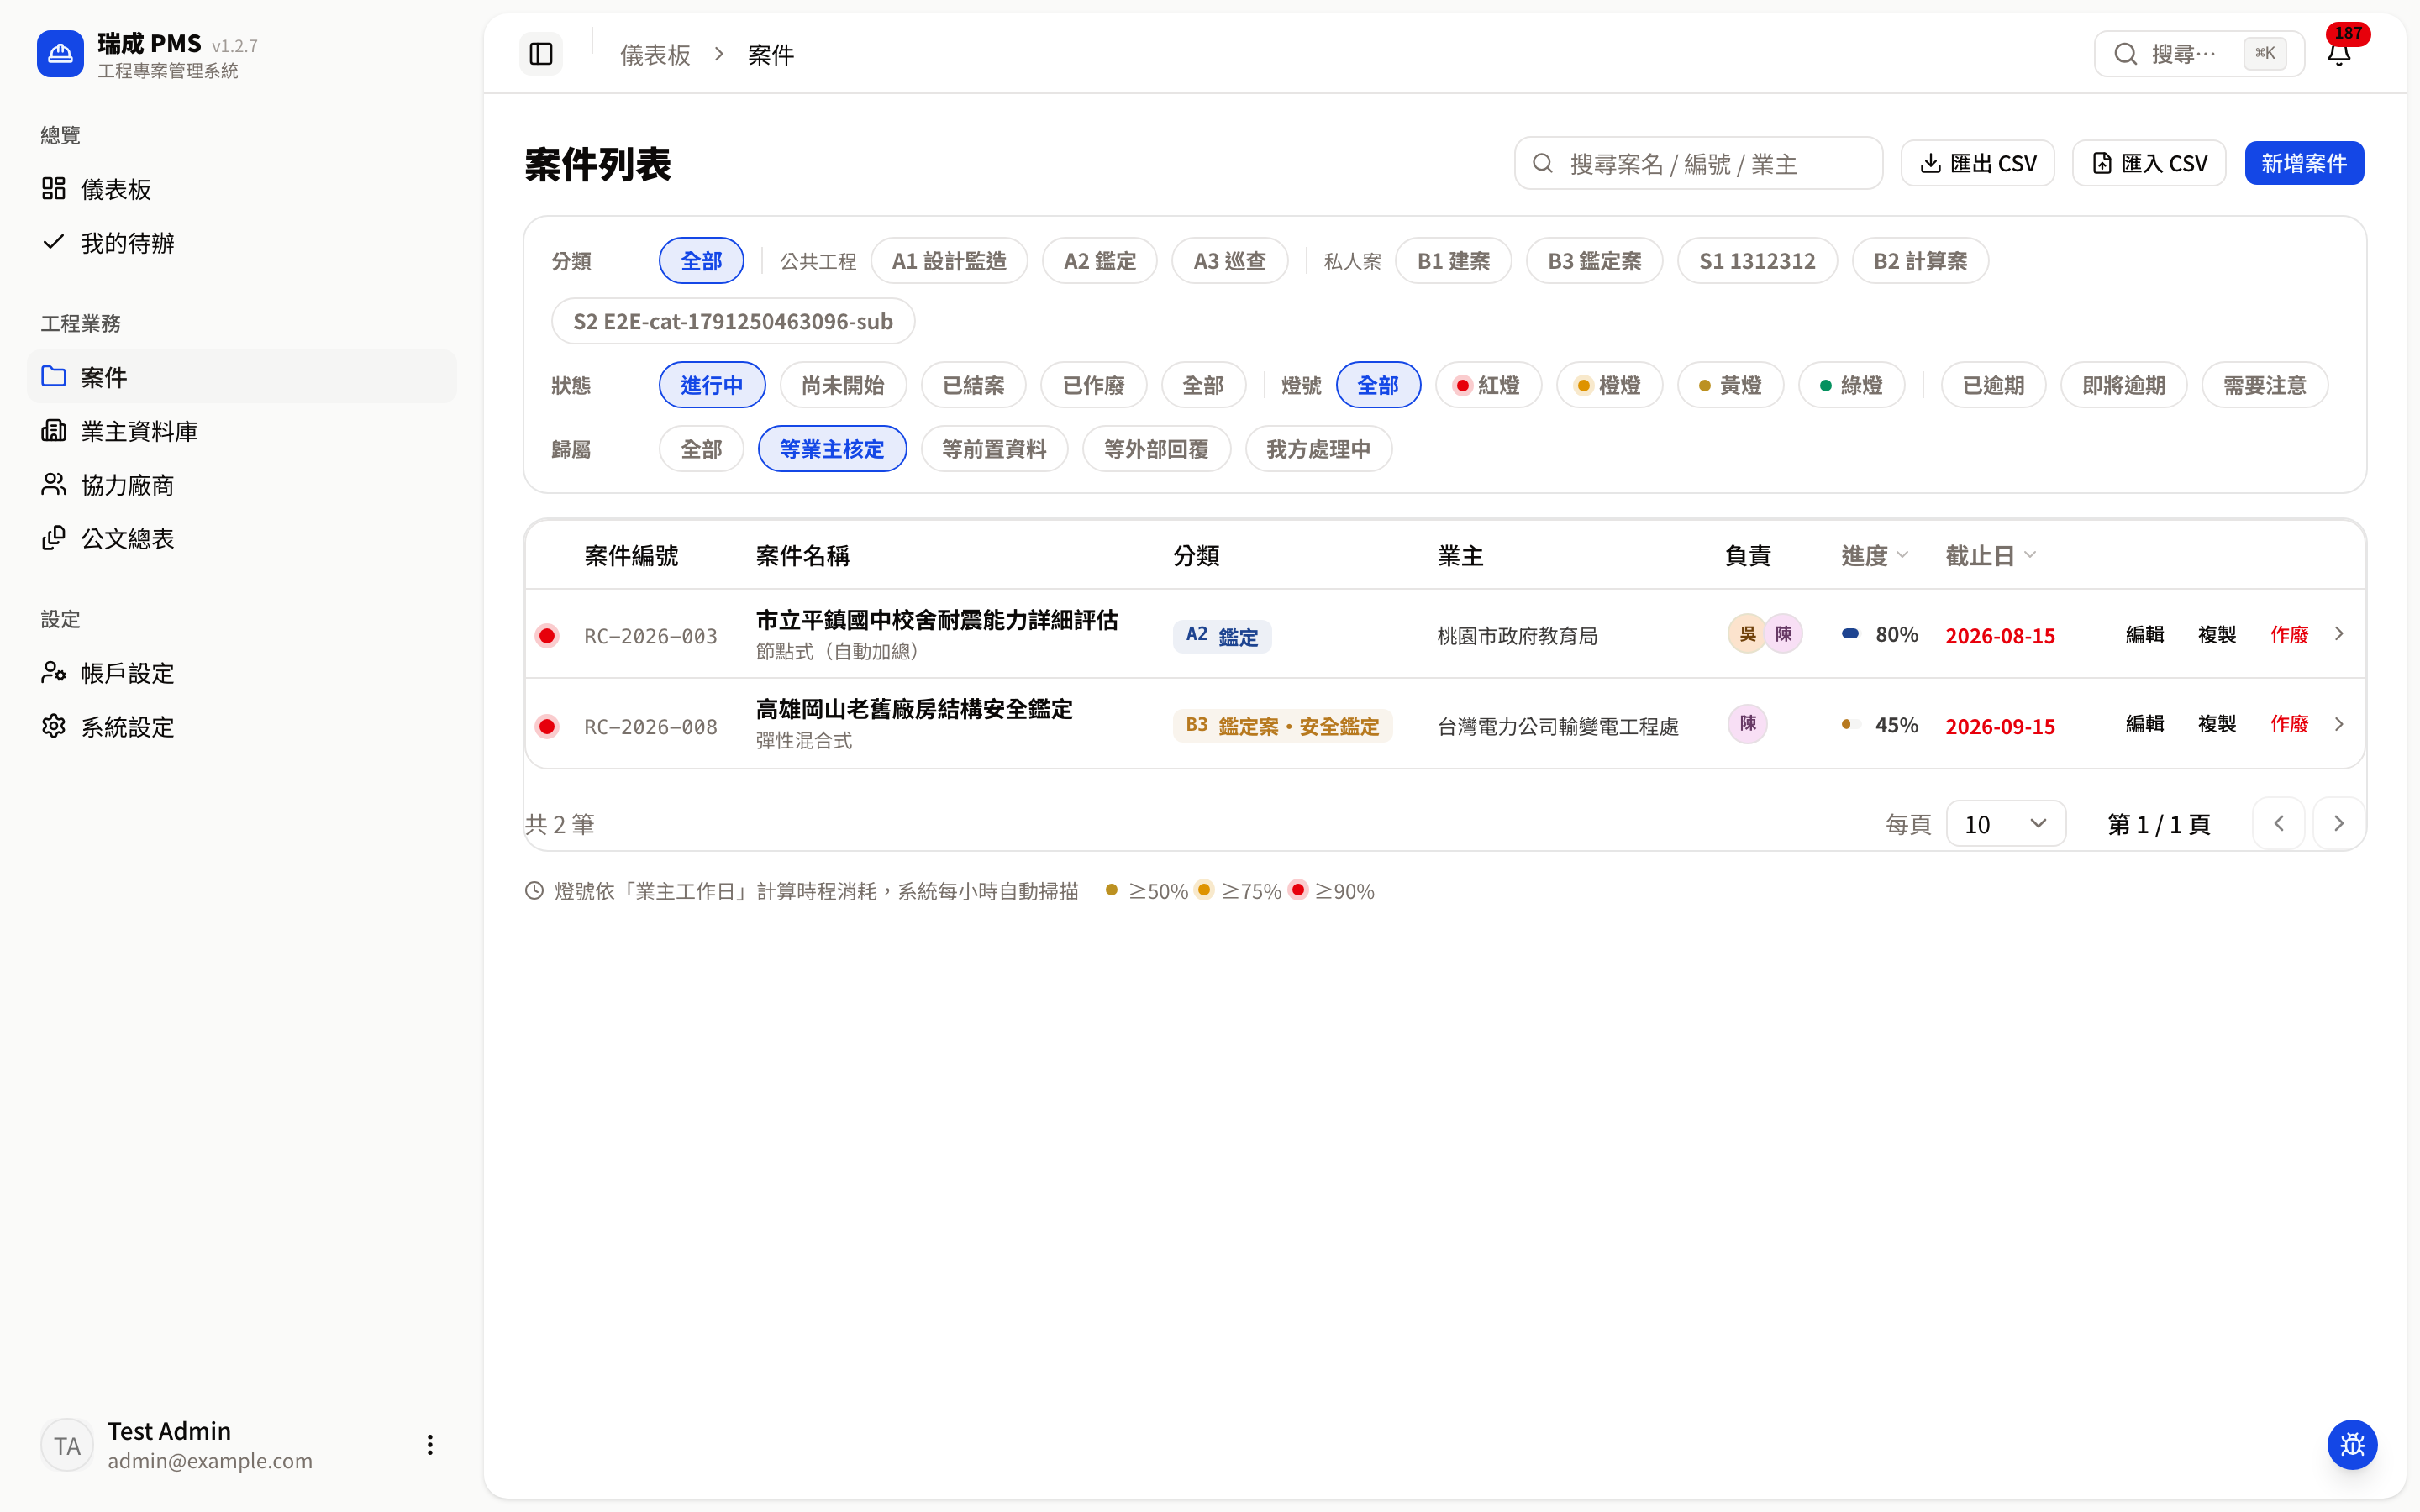Select the B3 鑑定案 category filter

click(x=1594, y=261)
